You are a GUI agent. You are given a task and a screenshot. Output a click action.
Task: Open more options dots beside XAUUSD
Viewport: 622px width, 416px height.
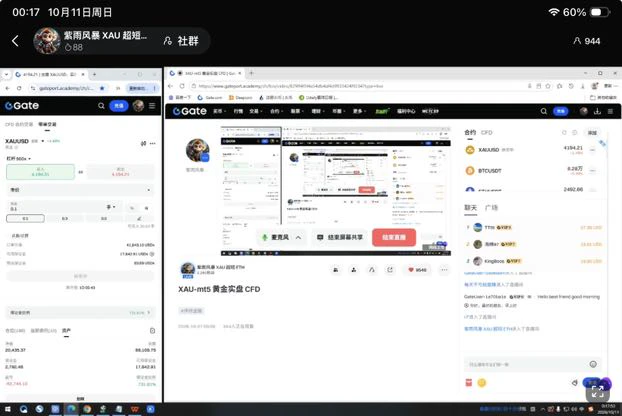click(153, 143)
